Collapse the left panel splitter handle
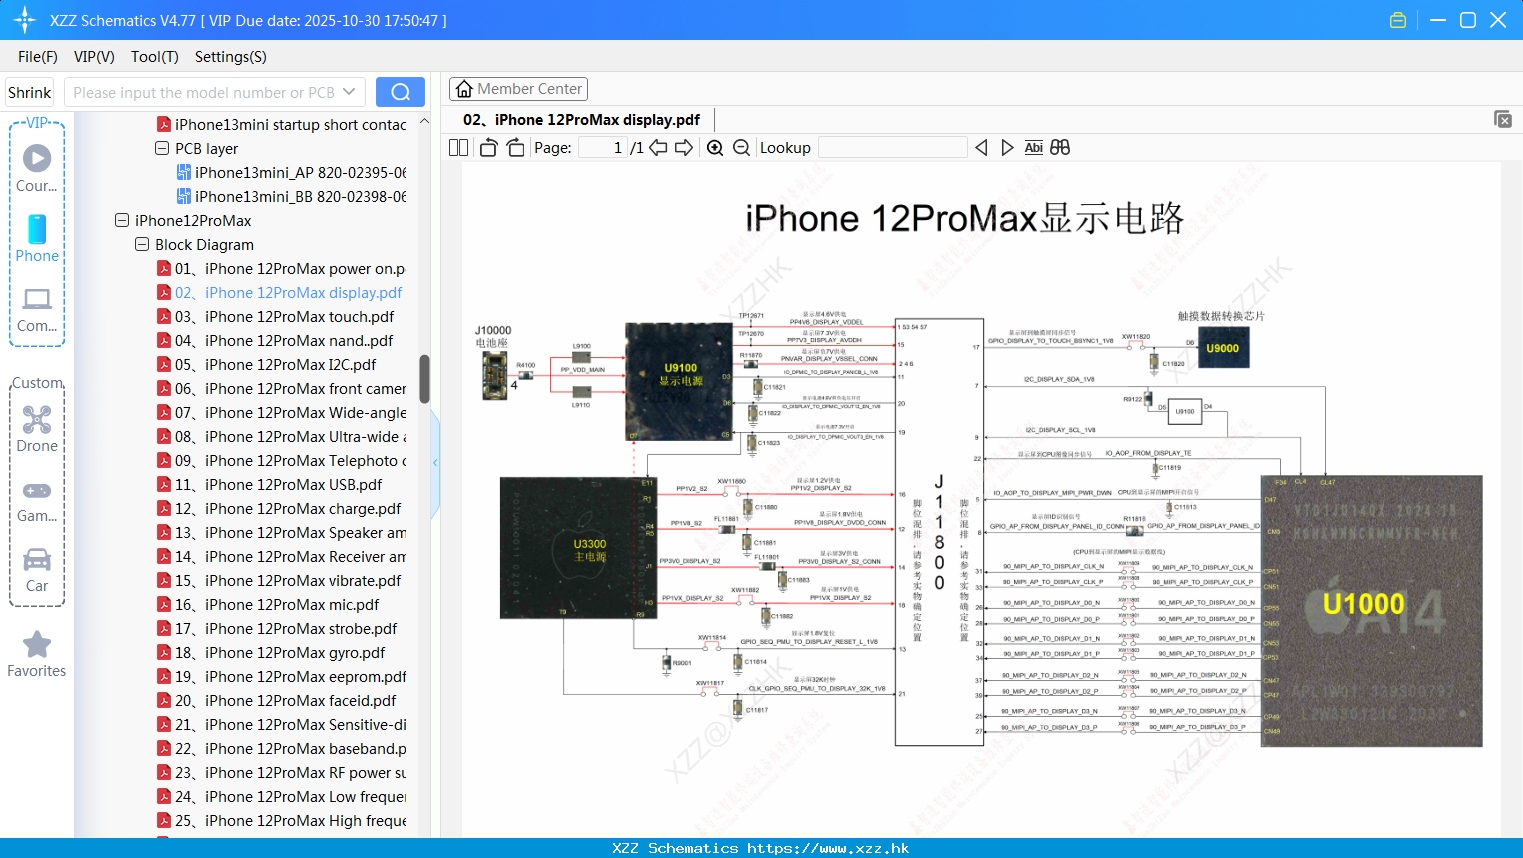The width and height of the screenshot is (1523, 858). click(x=435, y=462)
